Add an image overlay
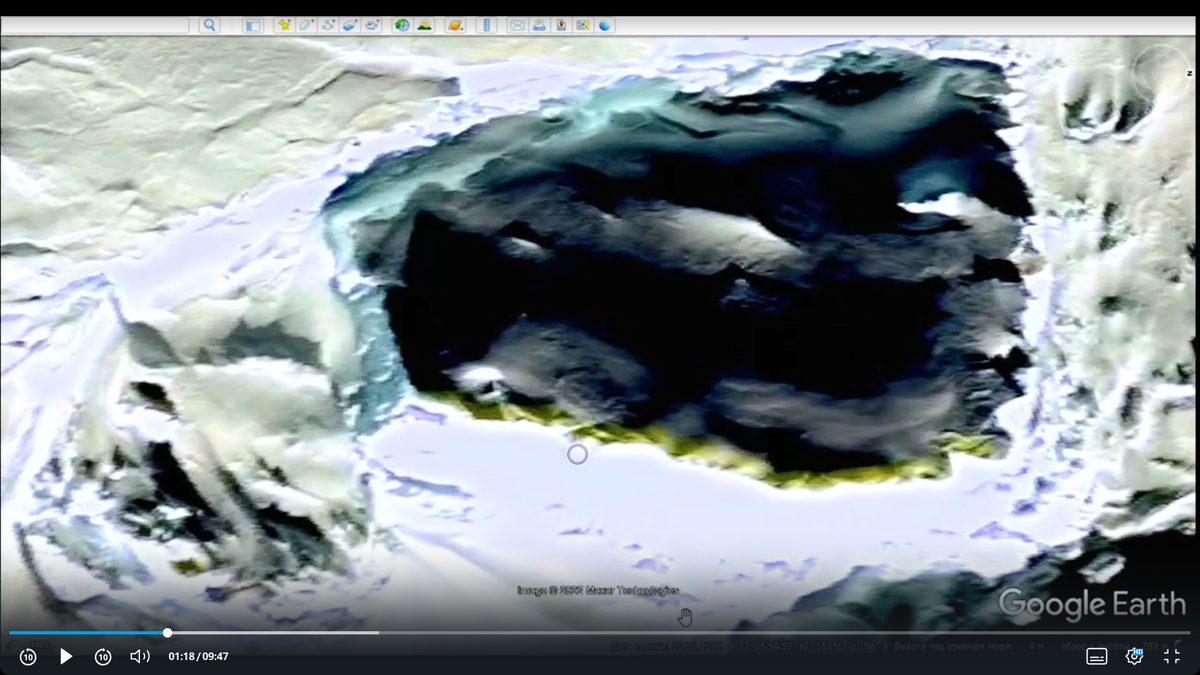The height and width of the screenshot is (675, 1200). click(350, 25)
